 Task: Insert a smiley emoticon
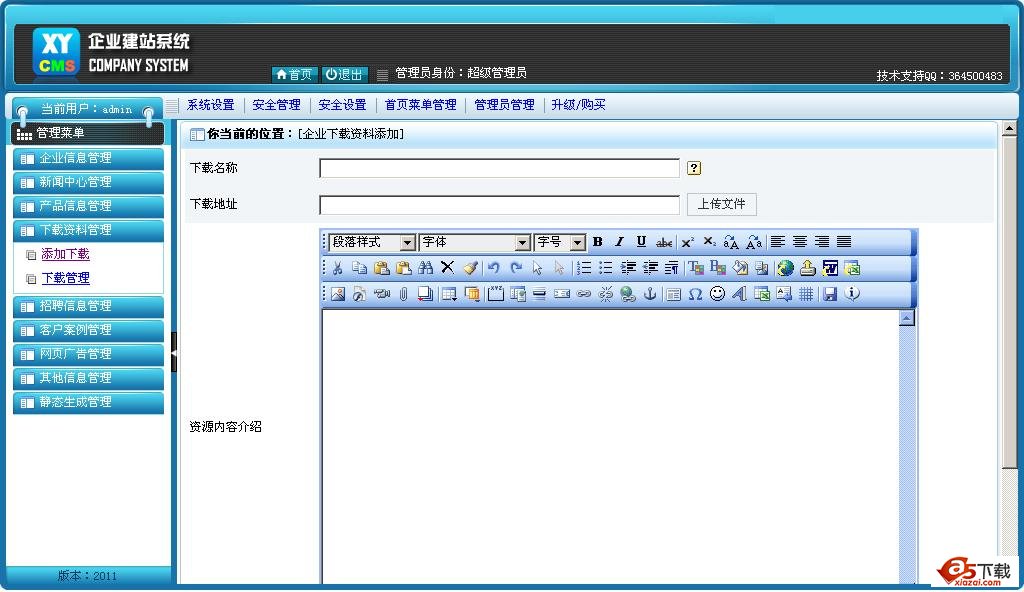pyautogui.click(x=717, y=294)
